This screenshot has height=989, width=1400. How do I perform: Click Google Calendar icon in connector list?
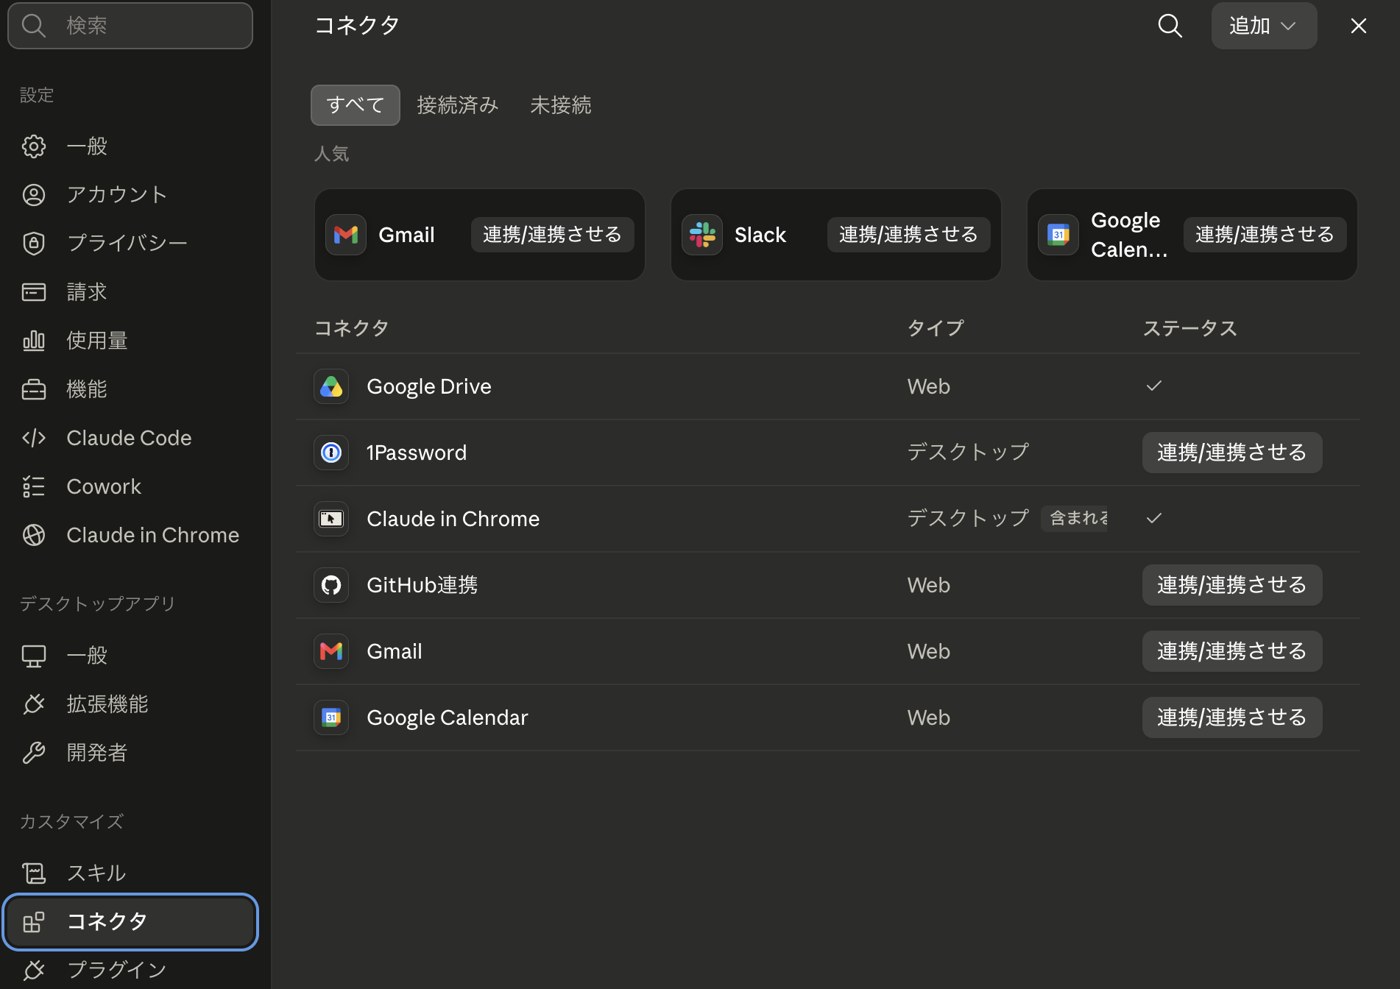point(331,717)
